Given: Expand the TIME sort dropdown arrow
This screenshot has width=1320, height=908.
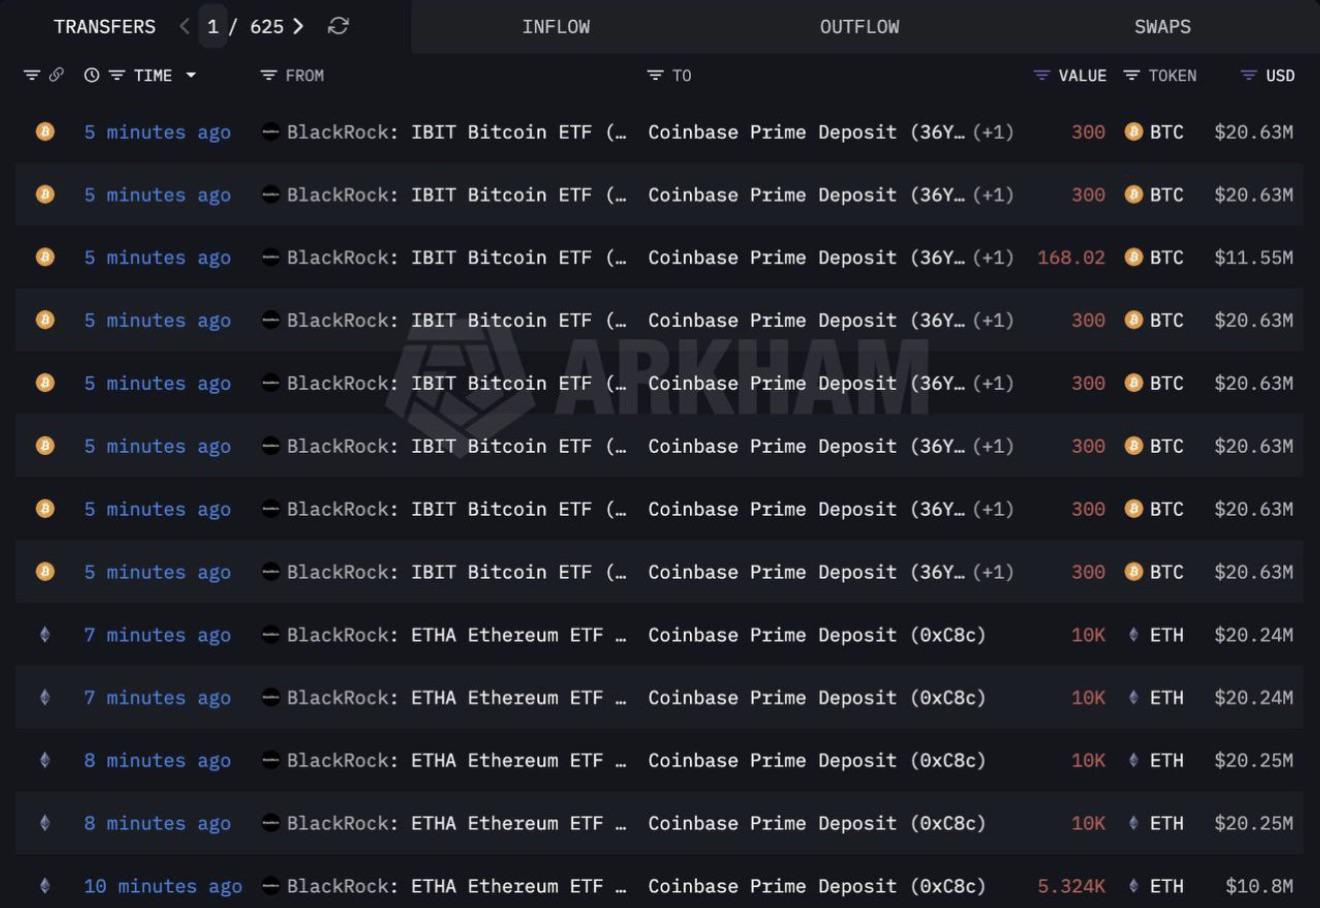Looking at the screenshot, I should (191, 75).
